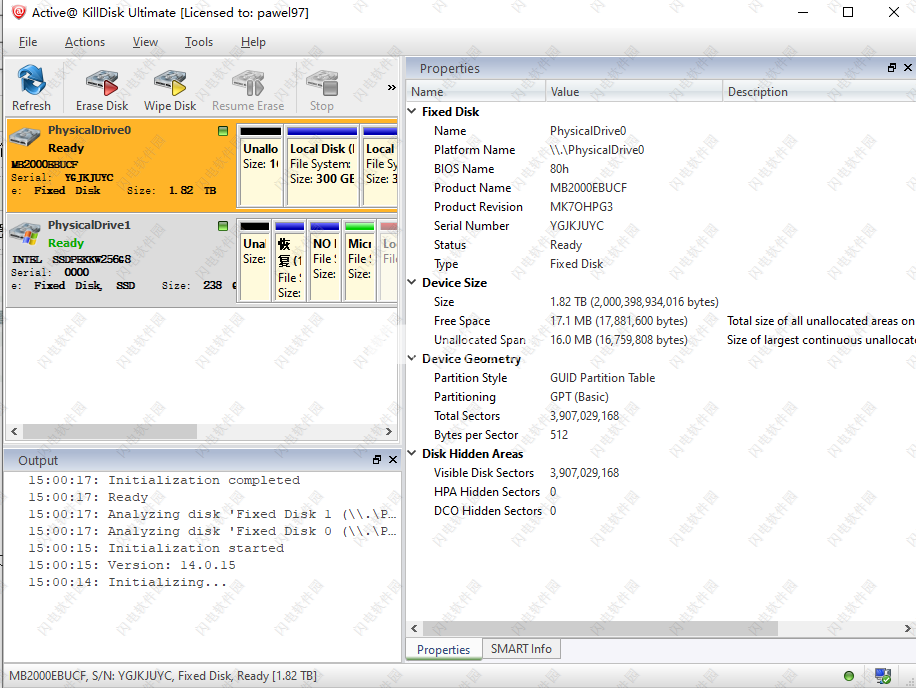This screenshot has height=688, width=916.
Task: Collapse the Disk Hidden Areas group
Action: pos(412,453)
